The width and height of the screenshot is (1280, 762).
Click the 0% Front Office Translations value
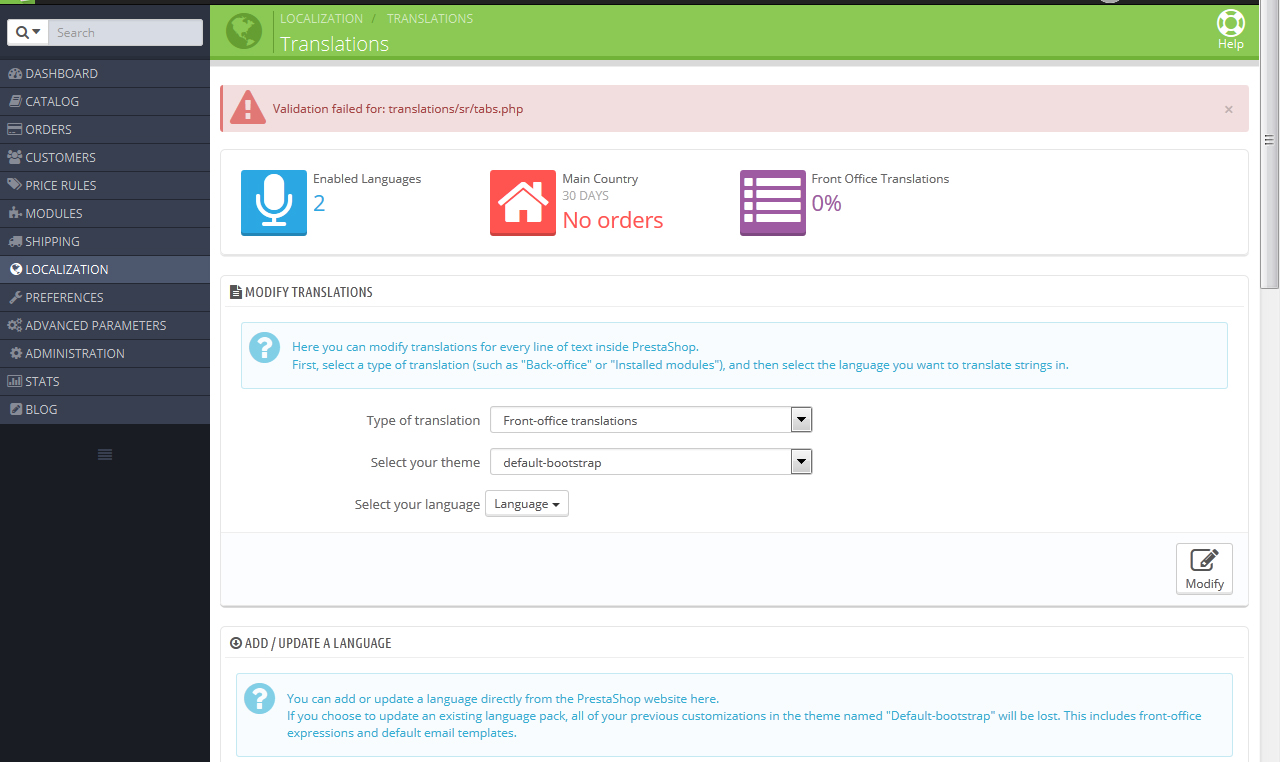click(x=827, y=203)
